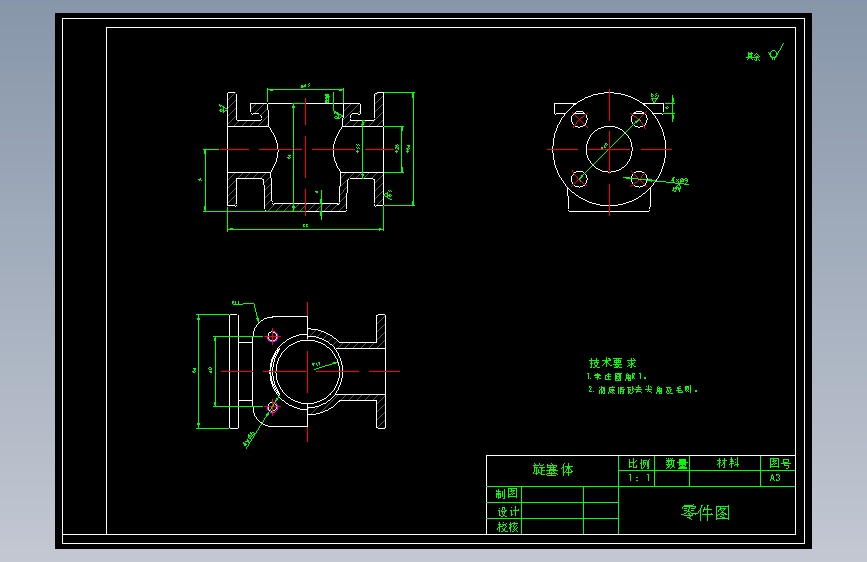This screenshot has width=867, height=562.
Task: Click the empty cell under "材料"
Action: [725, 478]
